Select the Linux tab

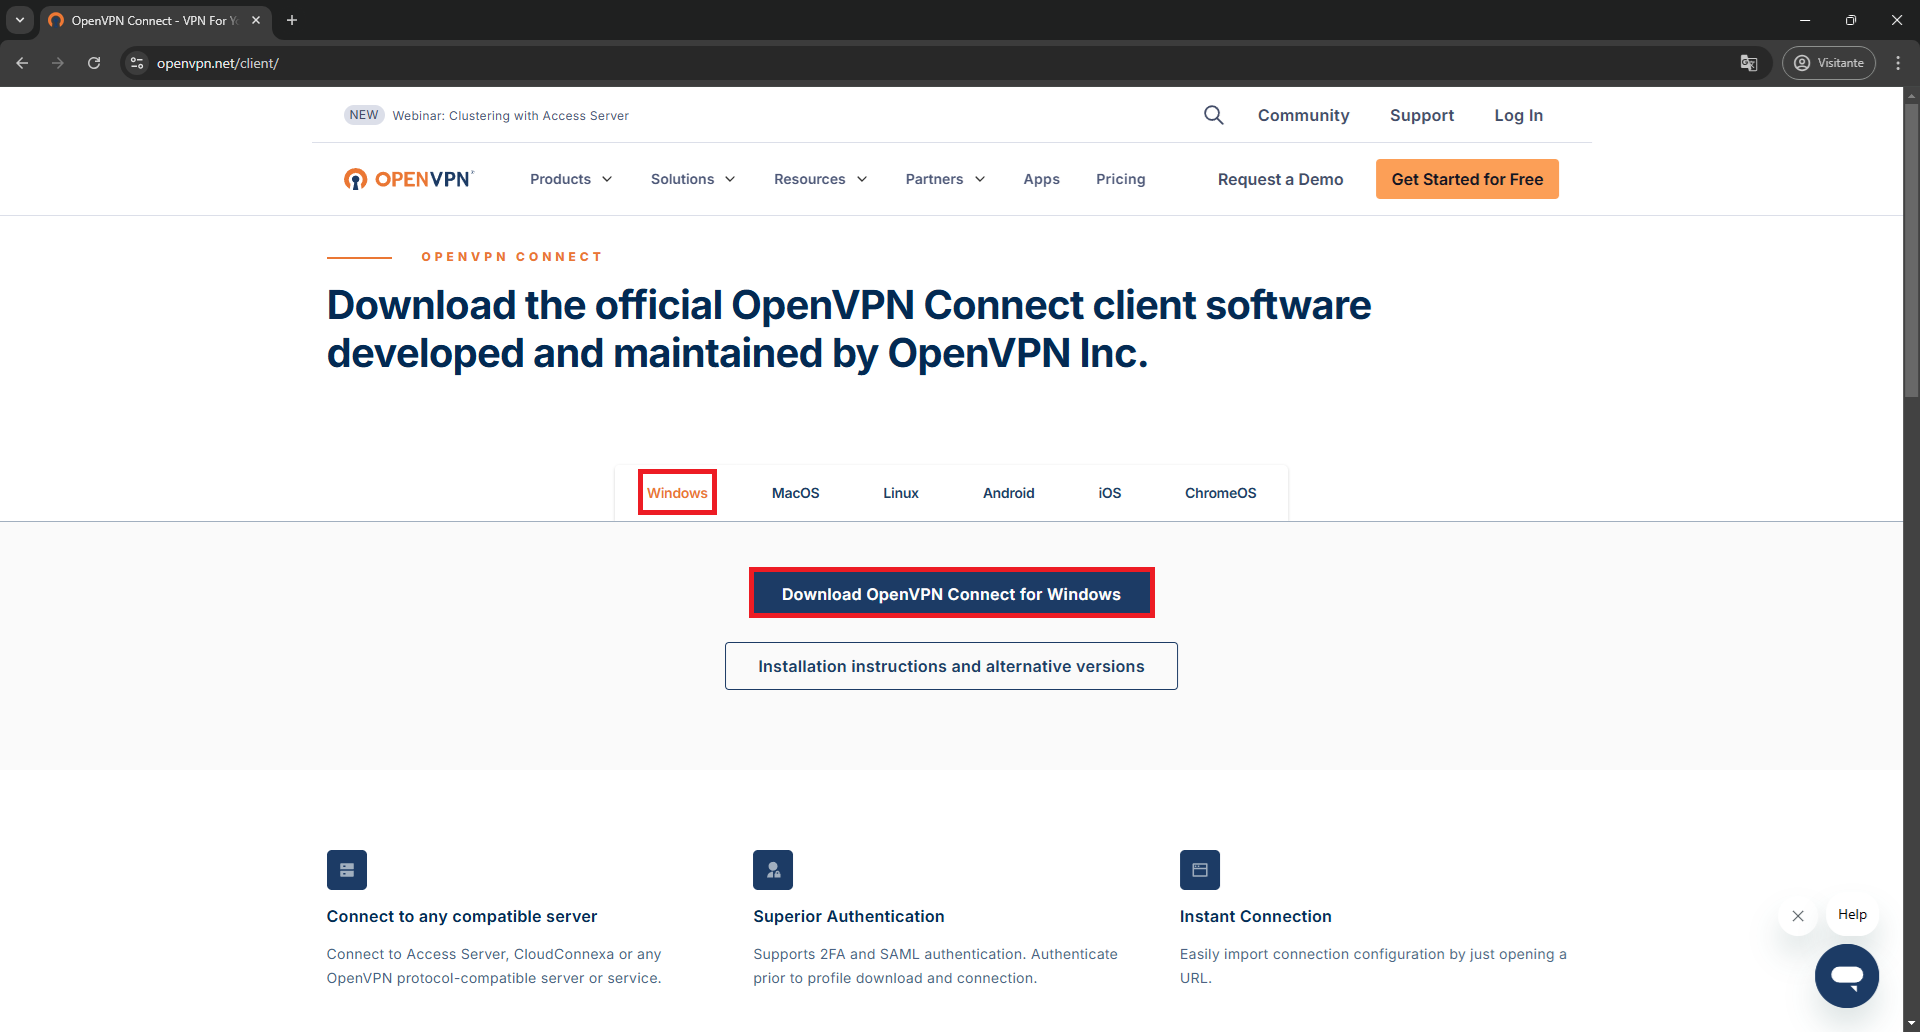point(900,493)
